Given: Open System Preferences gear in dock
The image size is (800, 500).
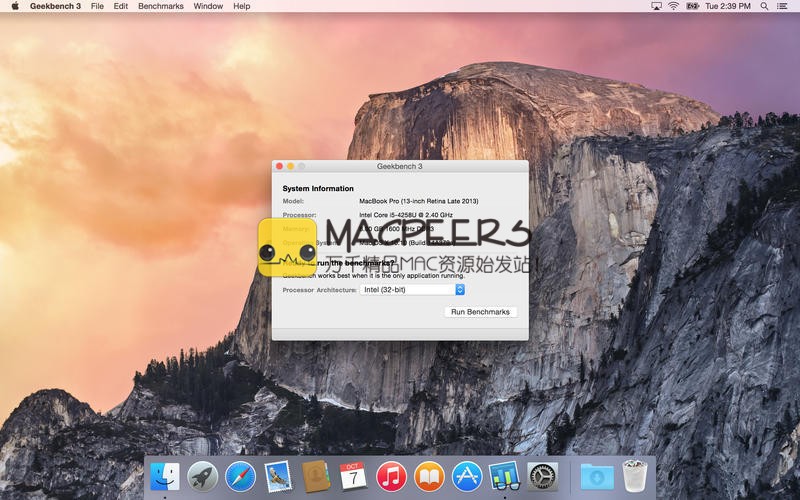Looking at the screenshot, I should coord(542,477).
